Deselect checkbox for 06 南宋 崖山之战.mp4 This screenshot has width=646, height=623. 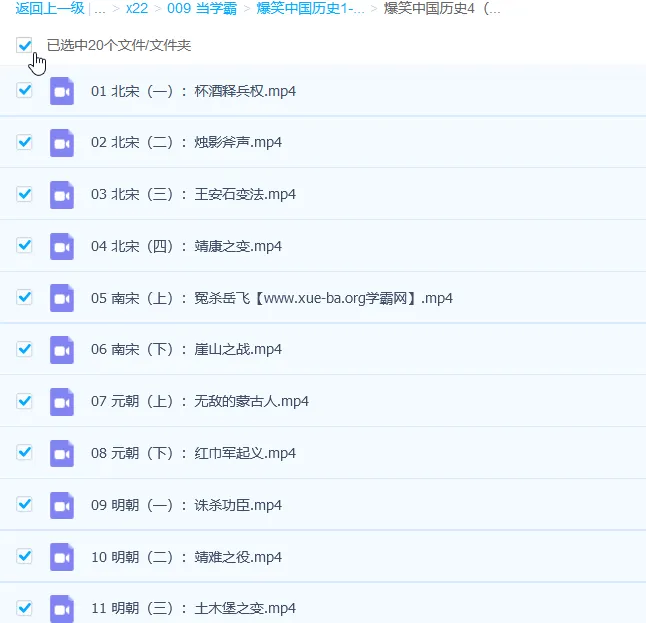(24, 349)
